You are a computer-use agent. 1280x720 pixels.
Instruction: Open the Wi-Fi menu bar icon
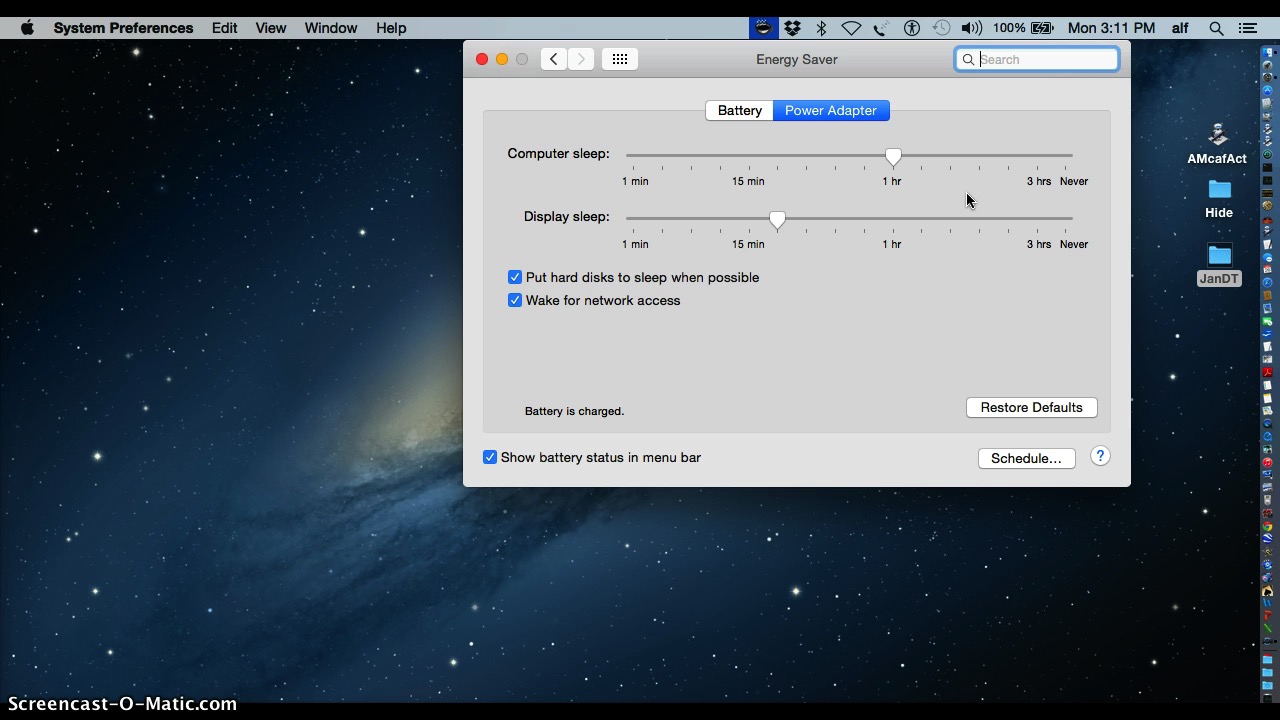pos(851,28)
